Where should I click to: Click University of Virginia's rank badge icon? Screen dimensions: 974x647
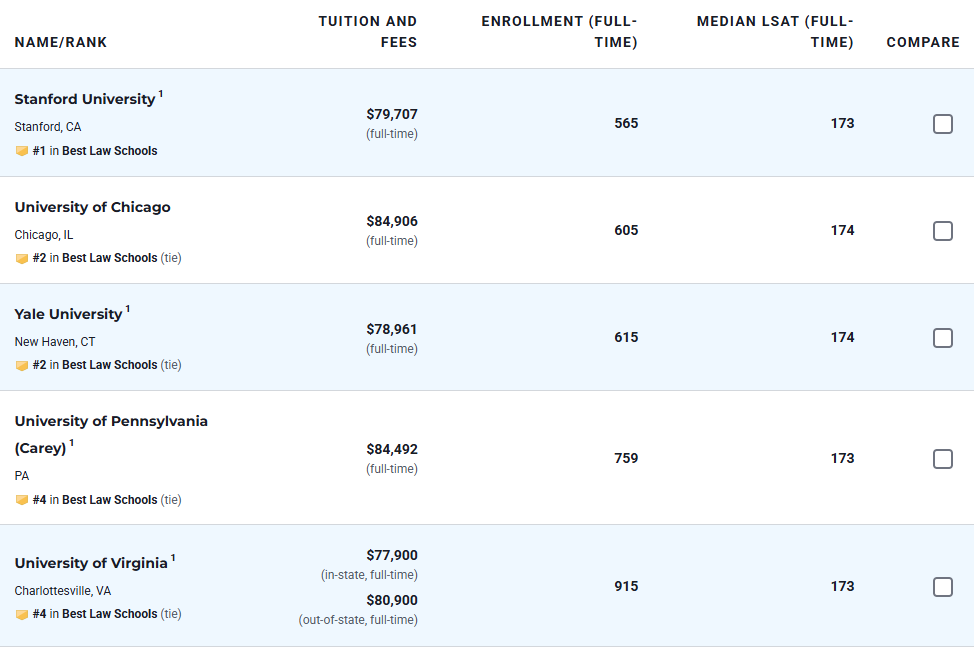pyautogui.click(x=21, y=614)
